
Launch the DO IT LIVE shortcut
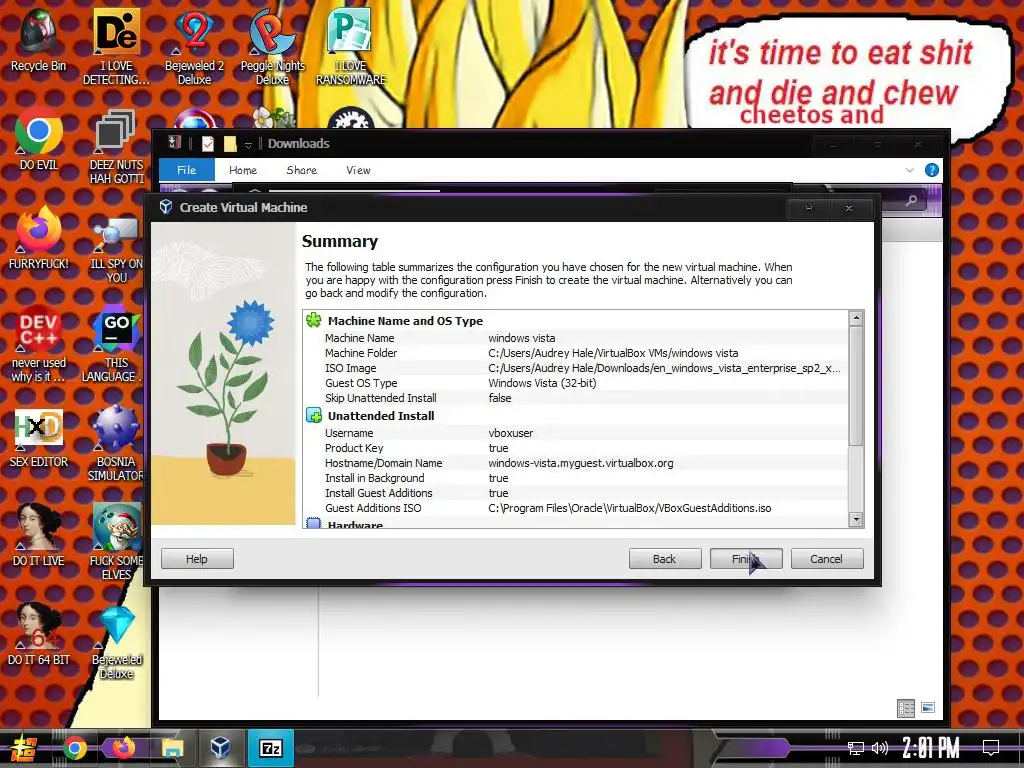pyautogui.click(x=38, y=536)
